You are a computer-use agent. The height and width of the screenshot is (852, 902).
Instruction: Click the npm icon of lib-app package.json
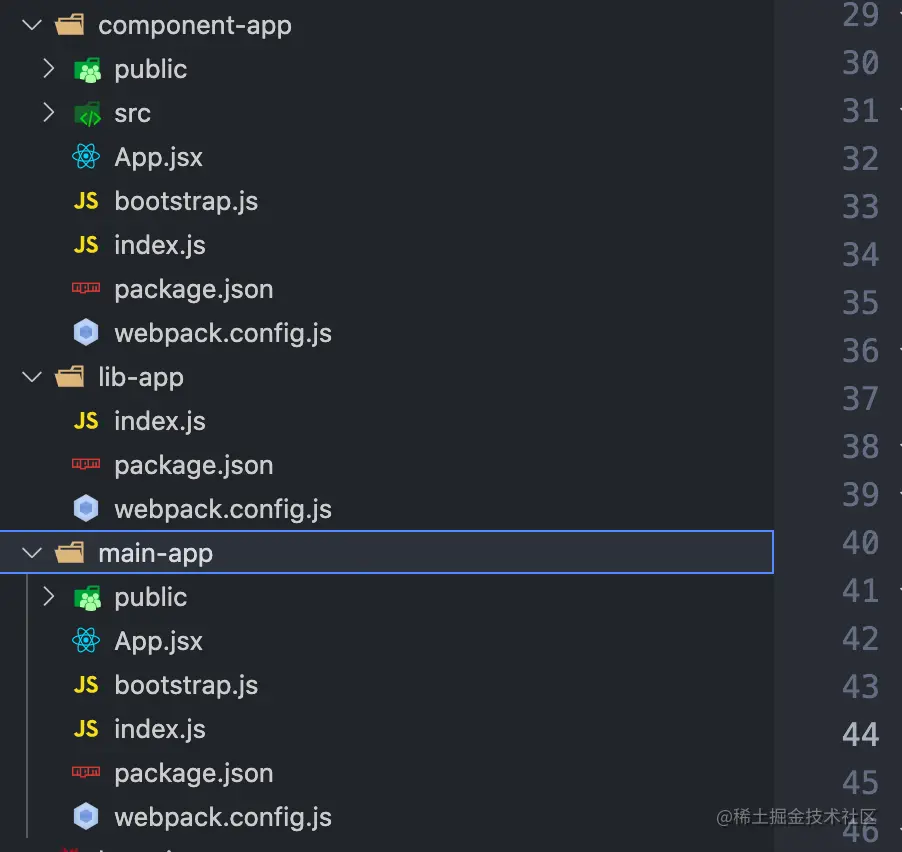pyautogui.click(x=86, y=464)
